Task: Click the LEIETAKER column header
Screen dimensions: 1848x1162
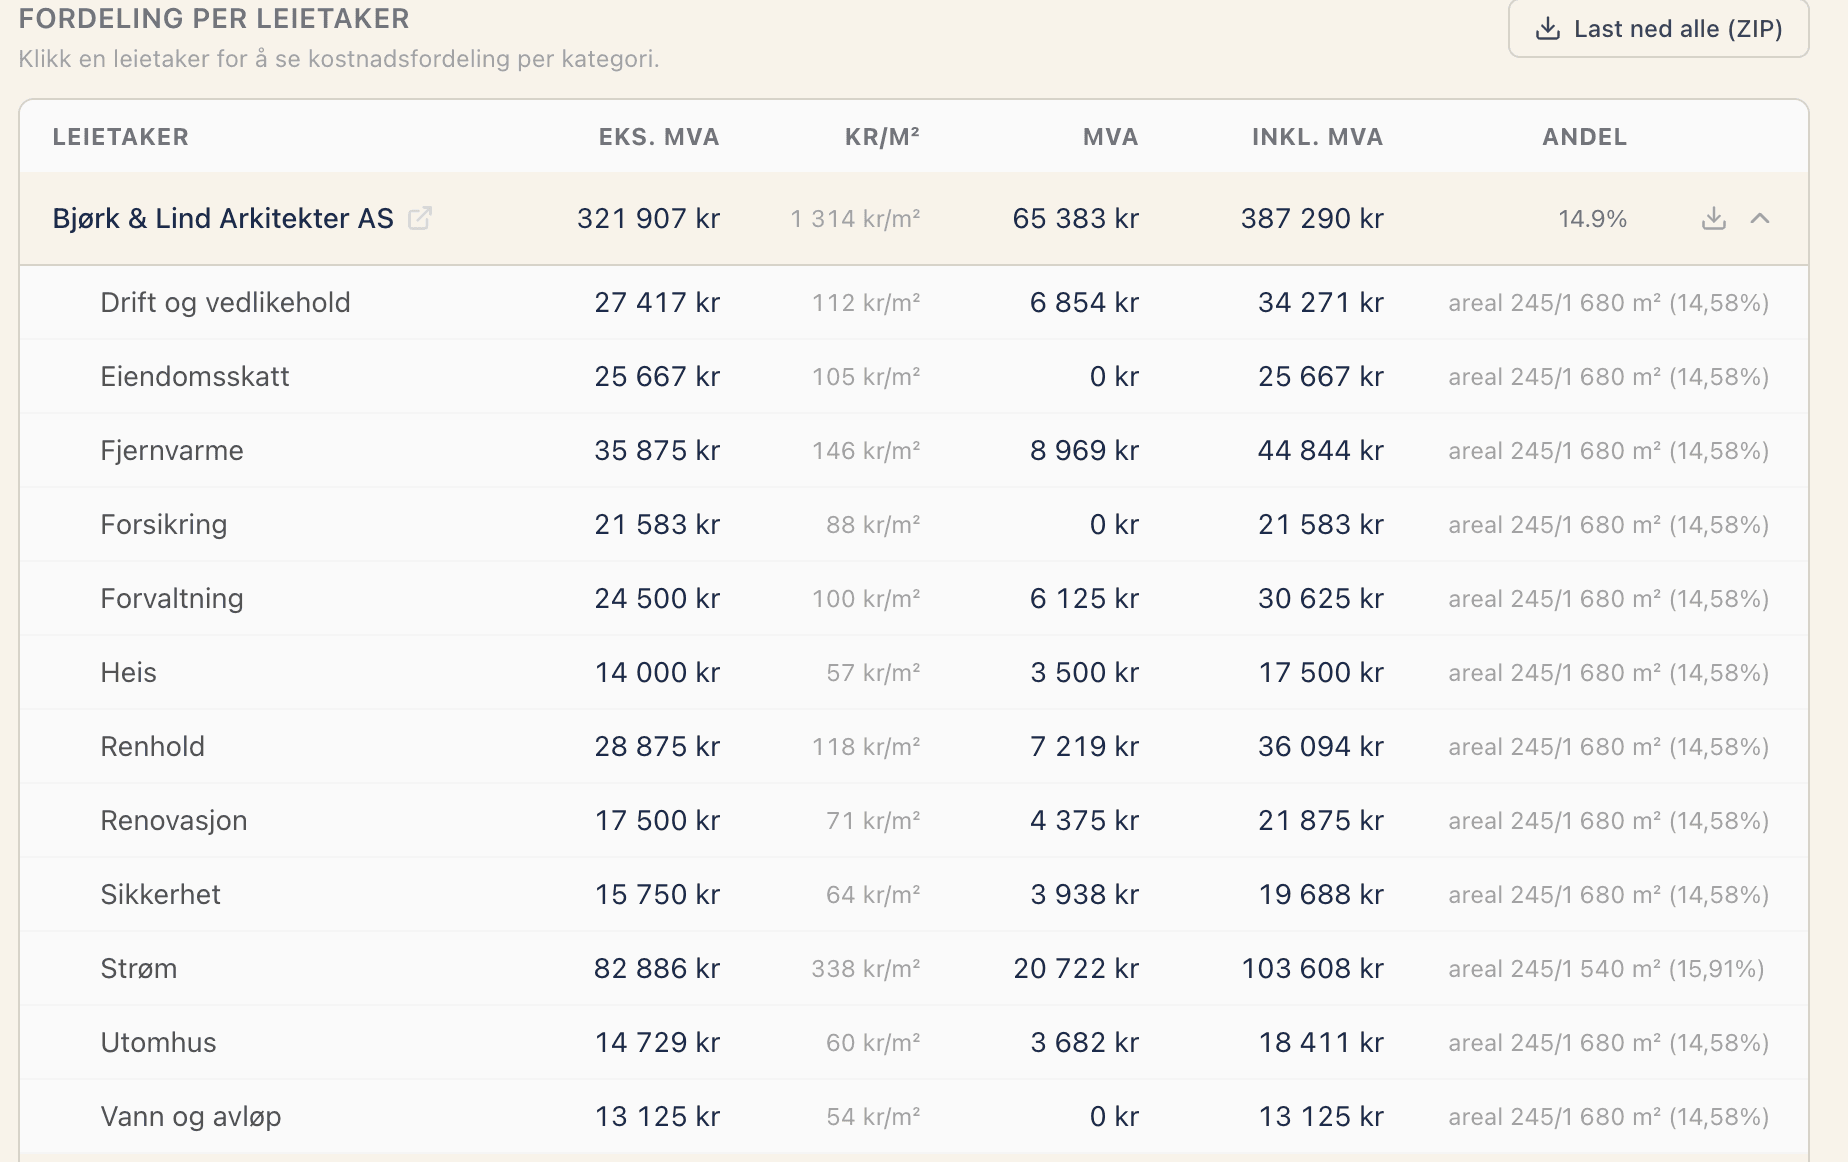Action: tap(120, 137)
